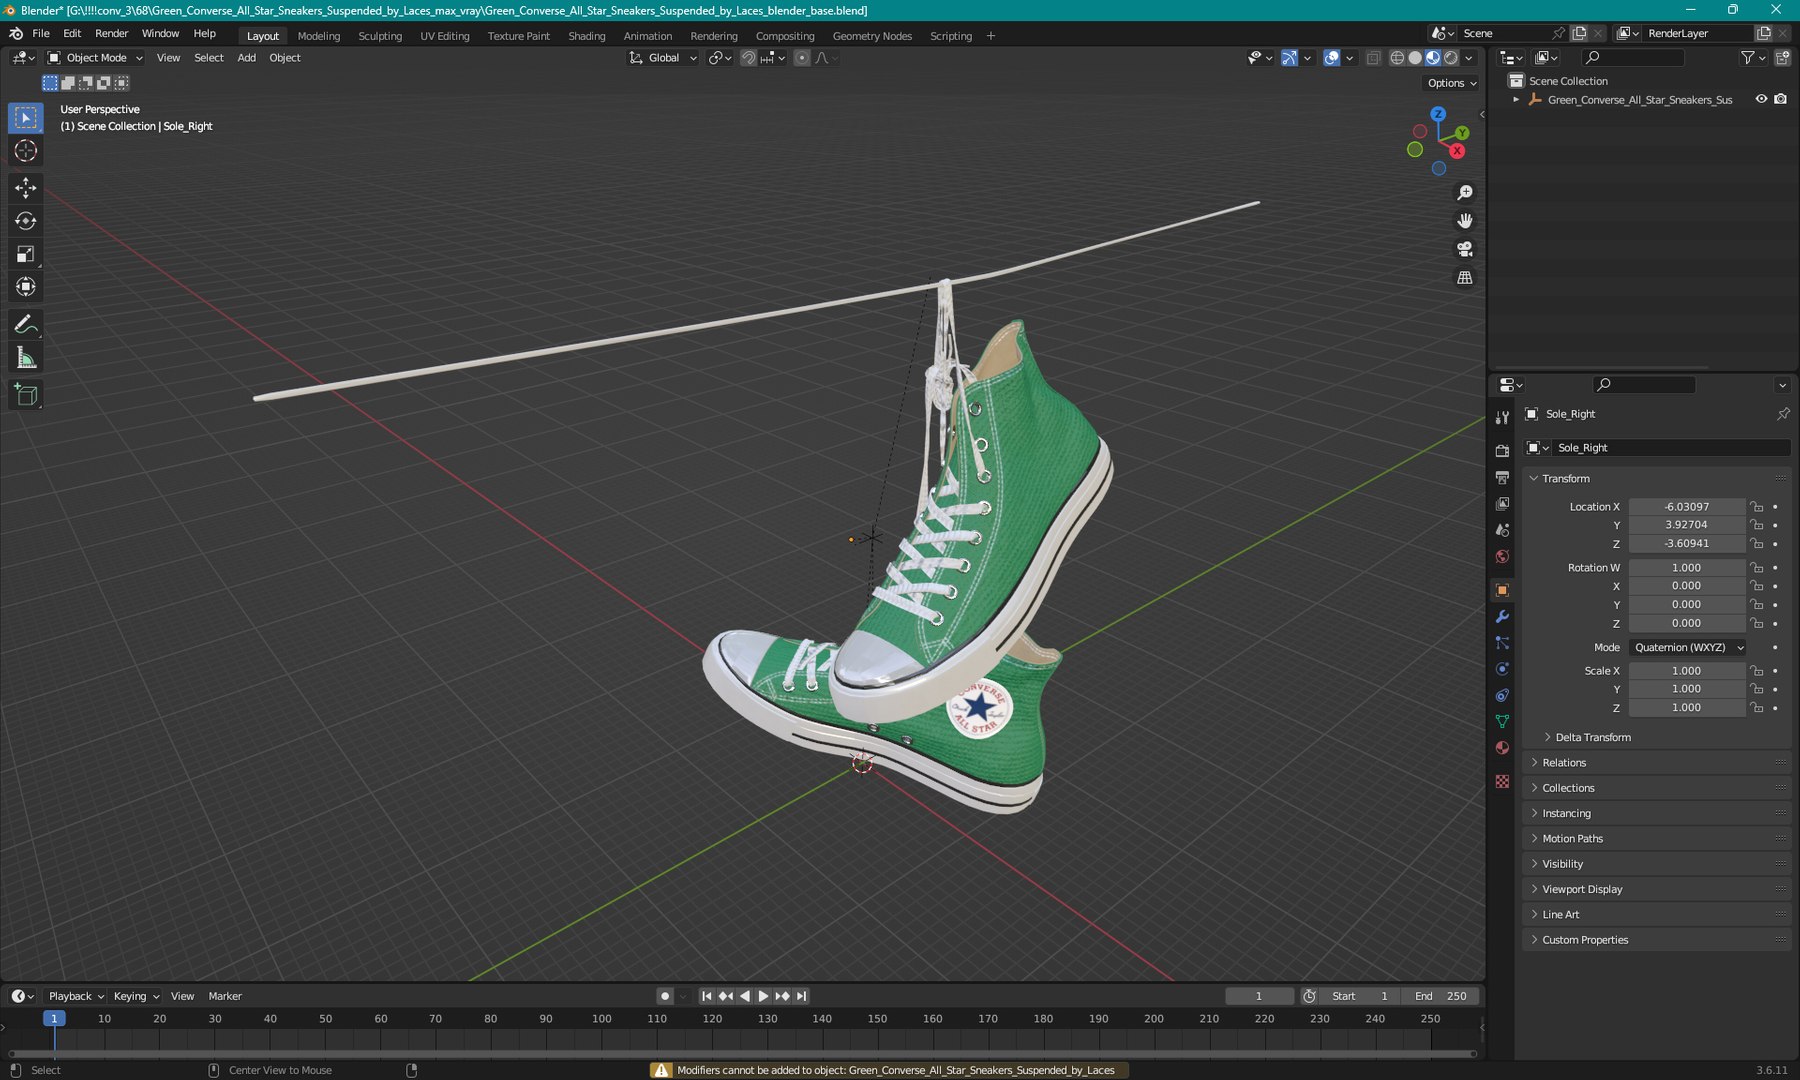Screen dimensions: 1800x1080
Task: Toggle snapping magnet in header
Action: click(x=748, y=58)
